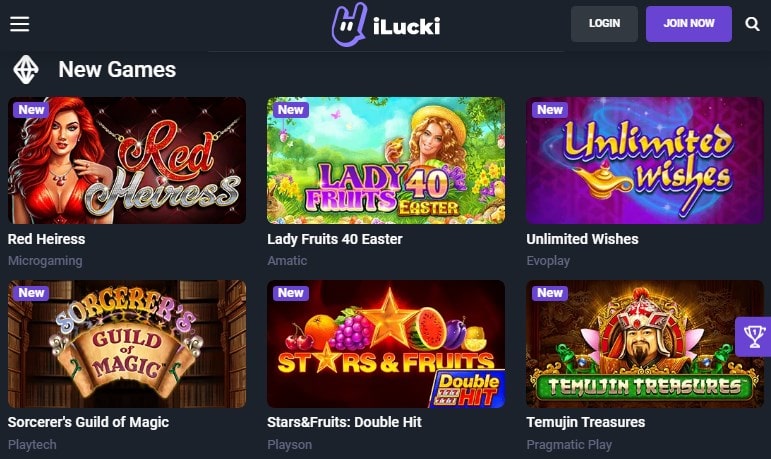Screen dimensions: 771x459
Task: Click the iLucki logo
Action: (x=386, y=25)
